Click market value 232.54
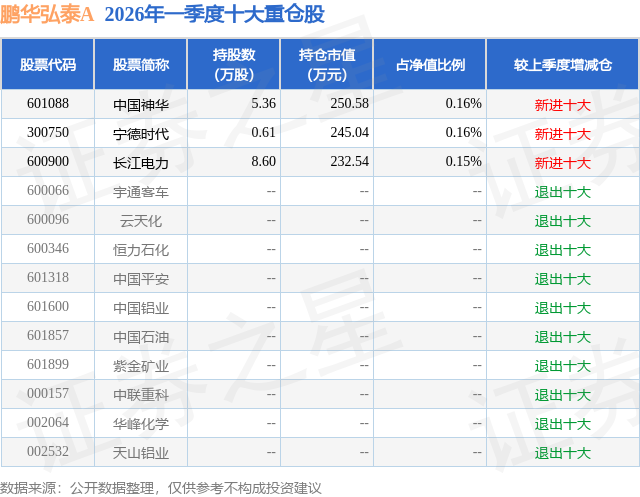 (x=349, y=162)
